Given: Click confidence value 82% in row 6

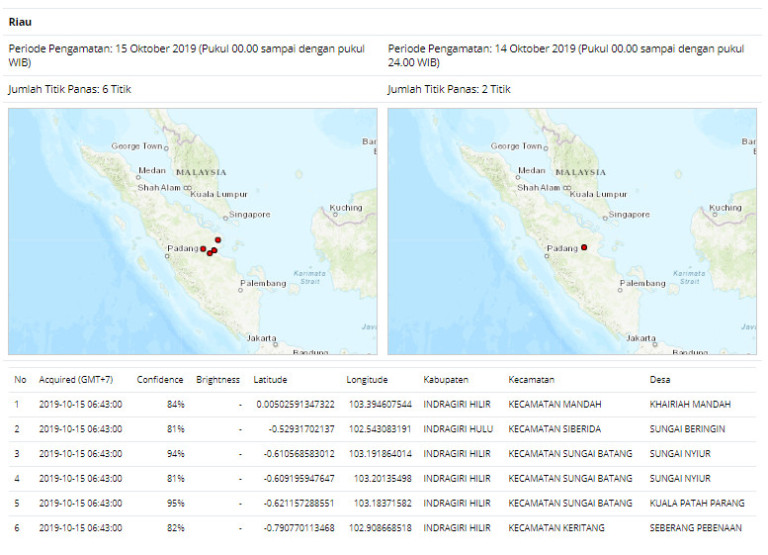Looking at the screenshot, I should coord(175,528).
